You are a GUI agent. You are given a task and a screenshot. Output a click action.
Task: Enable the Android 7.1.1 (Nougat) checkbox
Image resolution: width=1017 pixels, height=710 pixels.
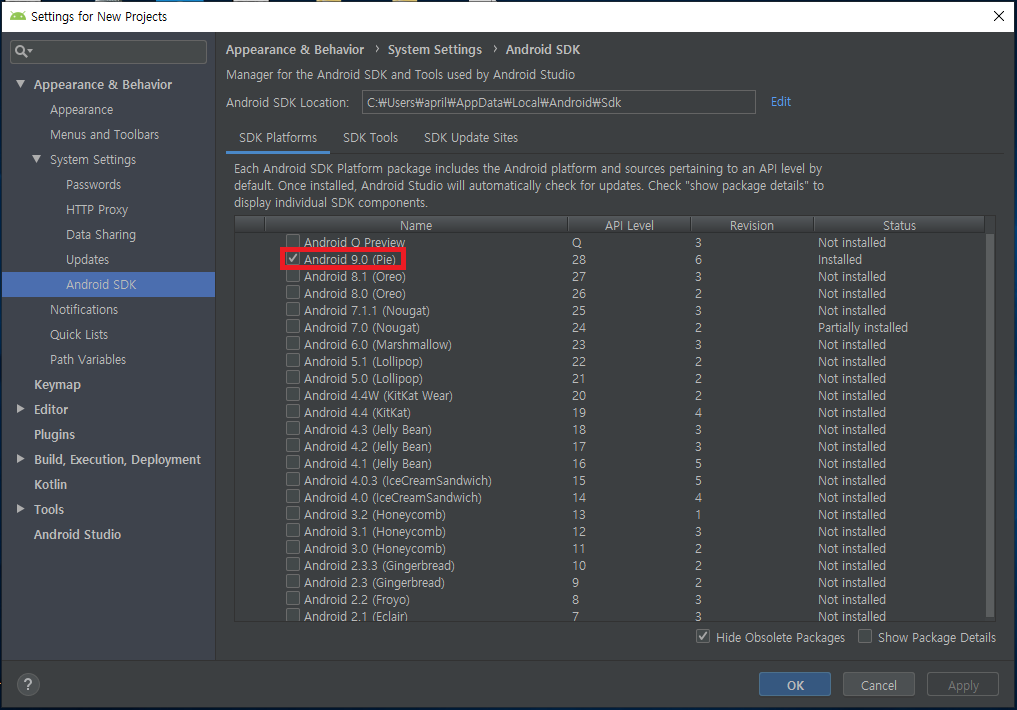click(293, 310)
